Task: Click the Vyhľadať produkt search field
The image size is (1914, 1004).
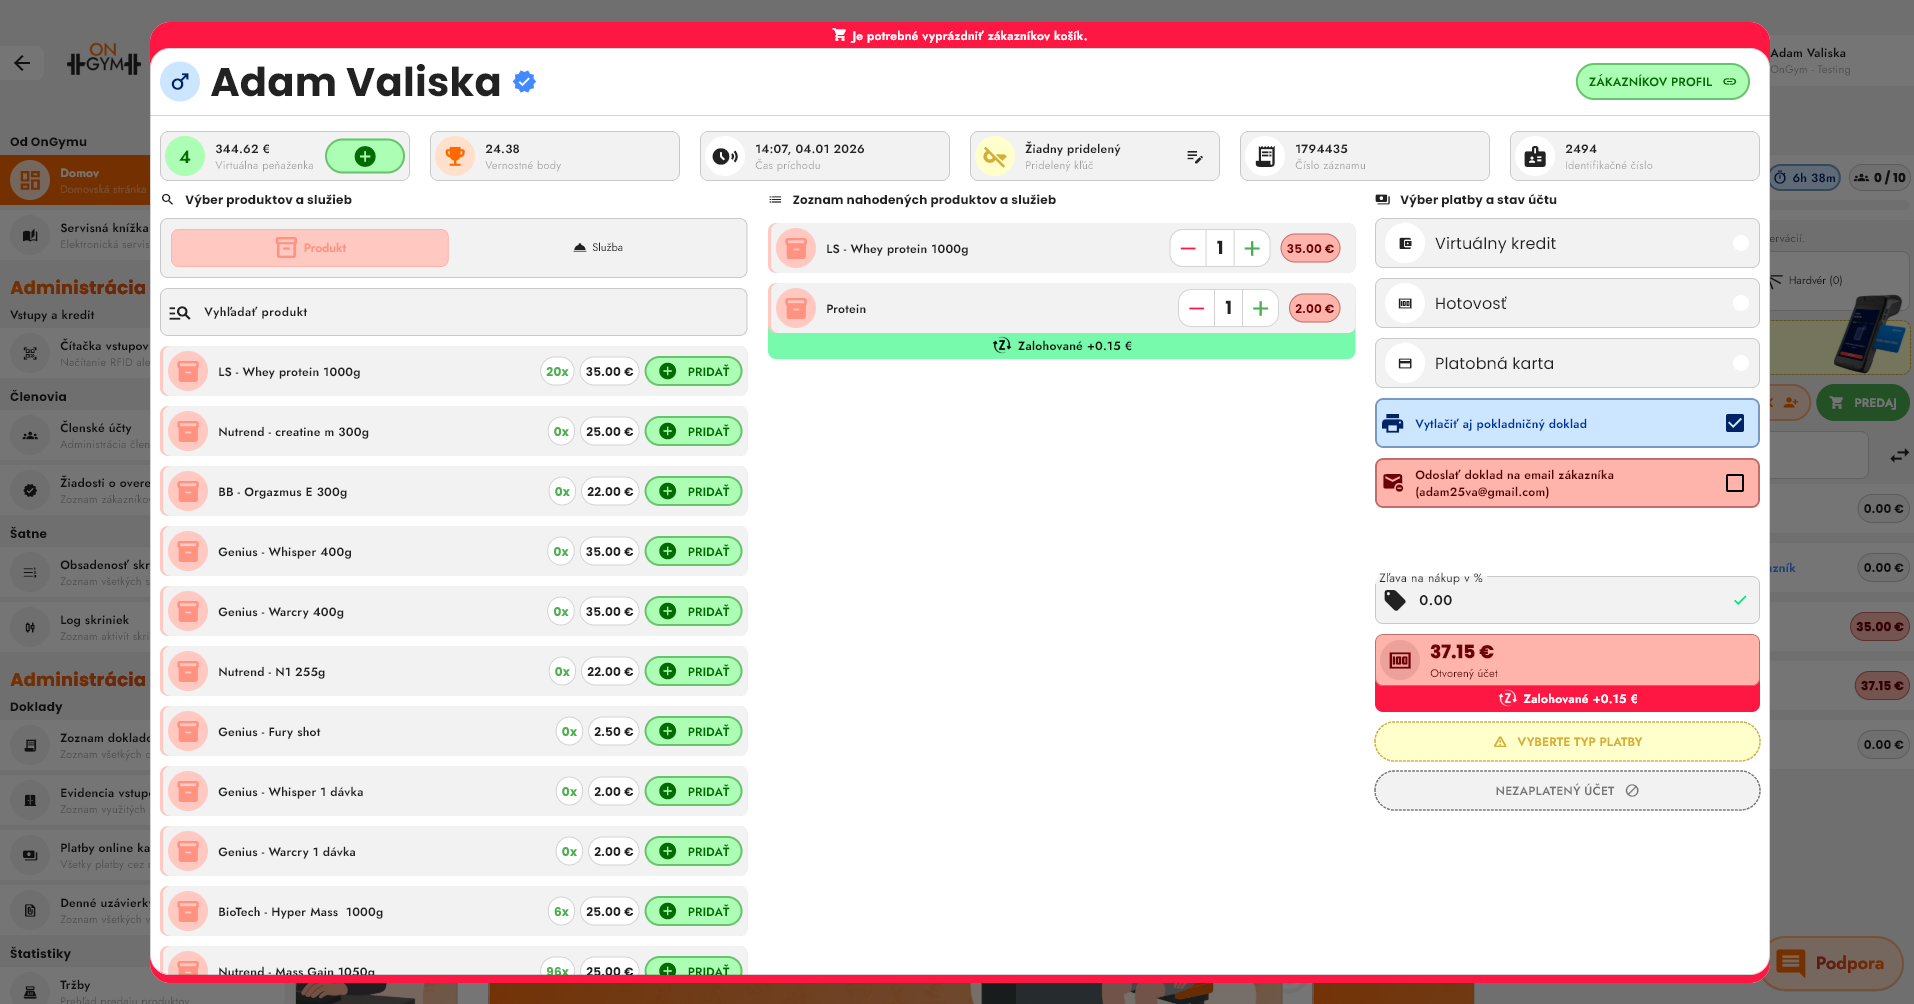Action: click(x=454, y=312)
